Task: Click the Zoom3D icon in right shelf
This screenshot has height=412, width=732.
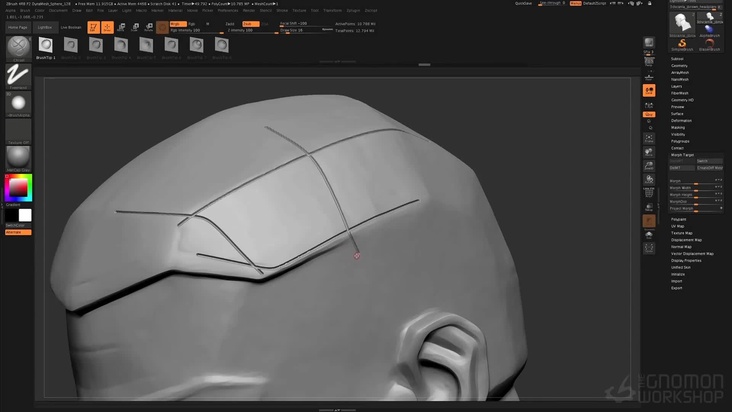Action: 649,166
